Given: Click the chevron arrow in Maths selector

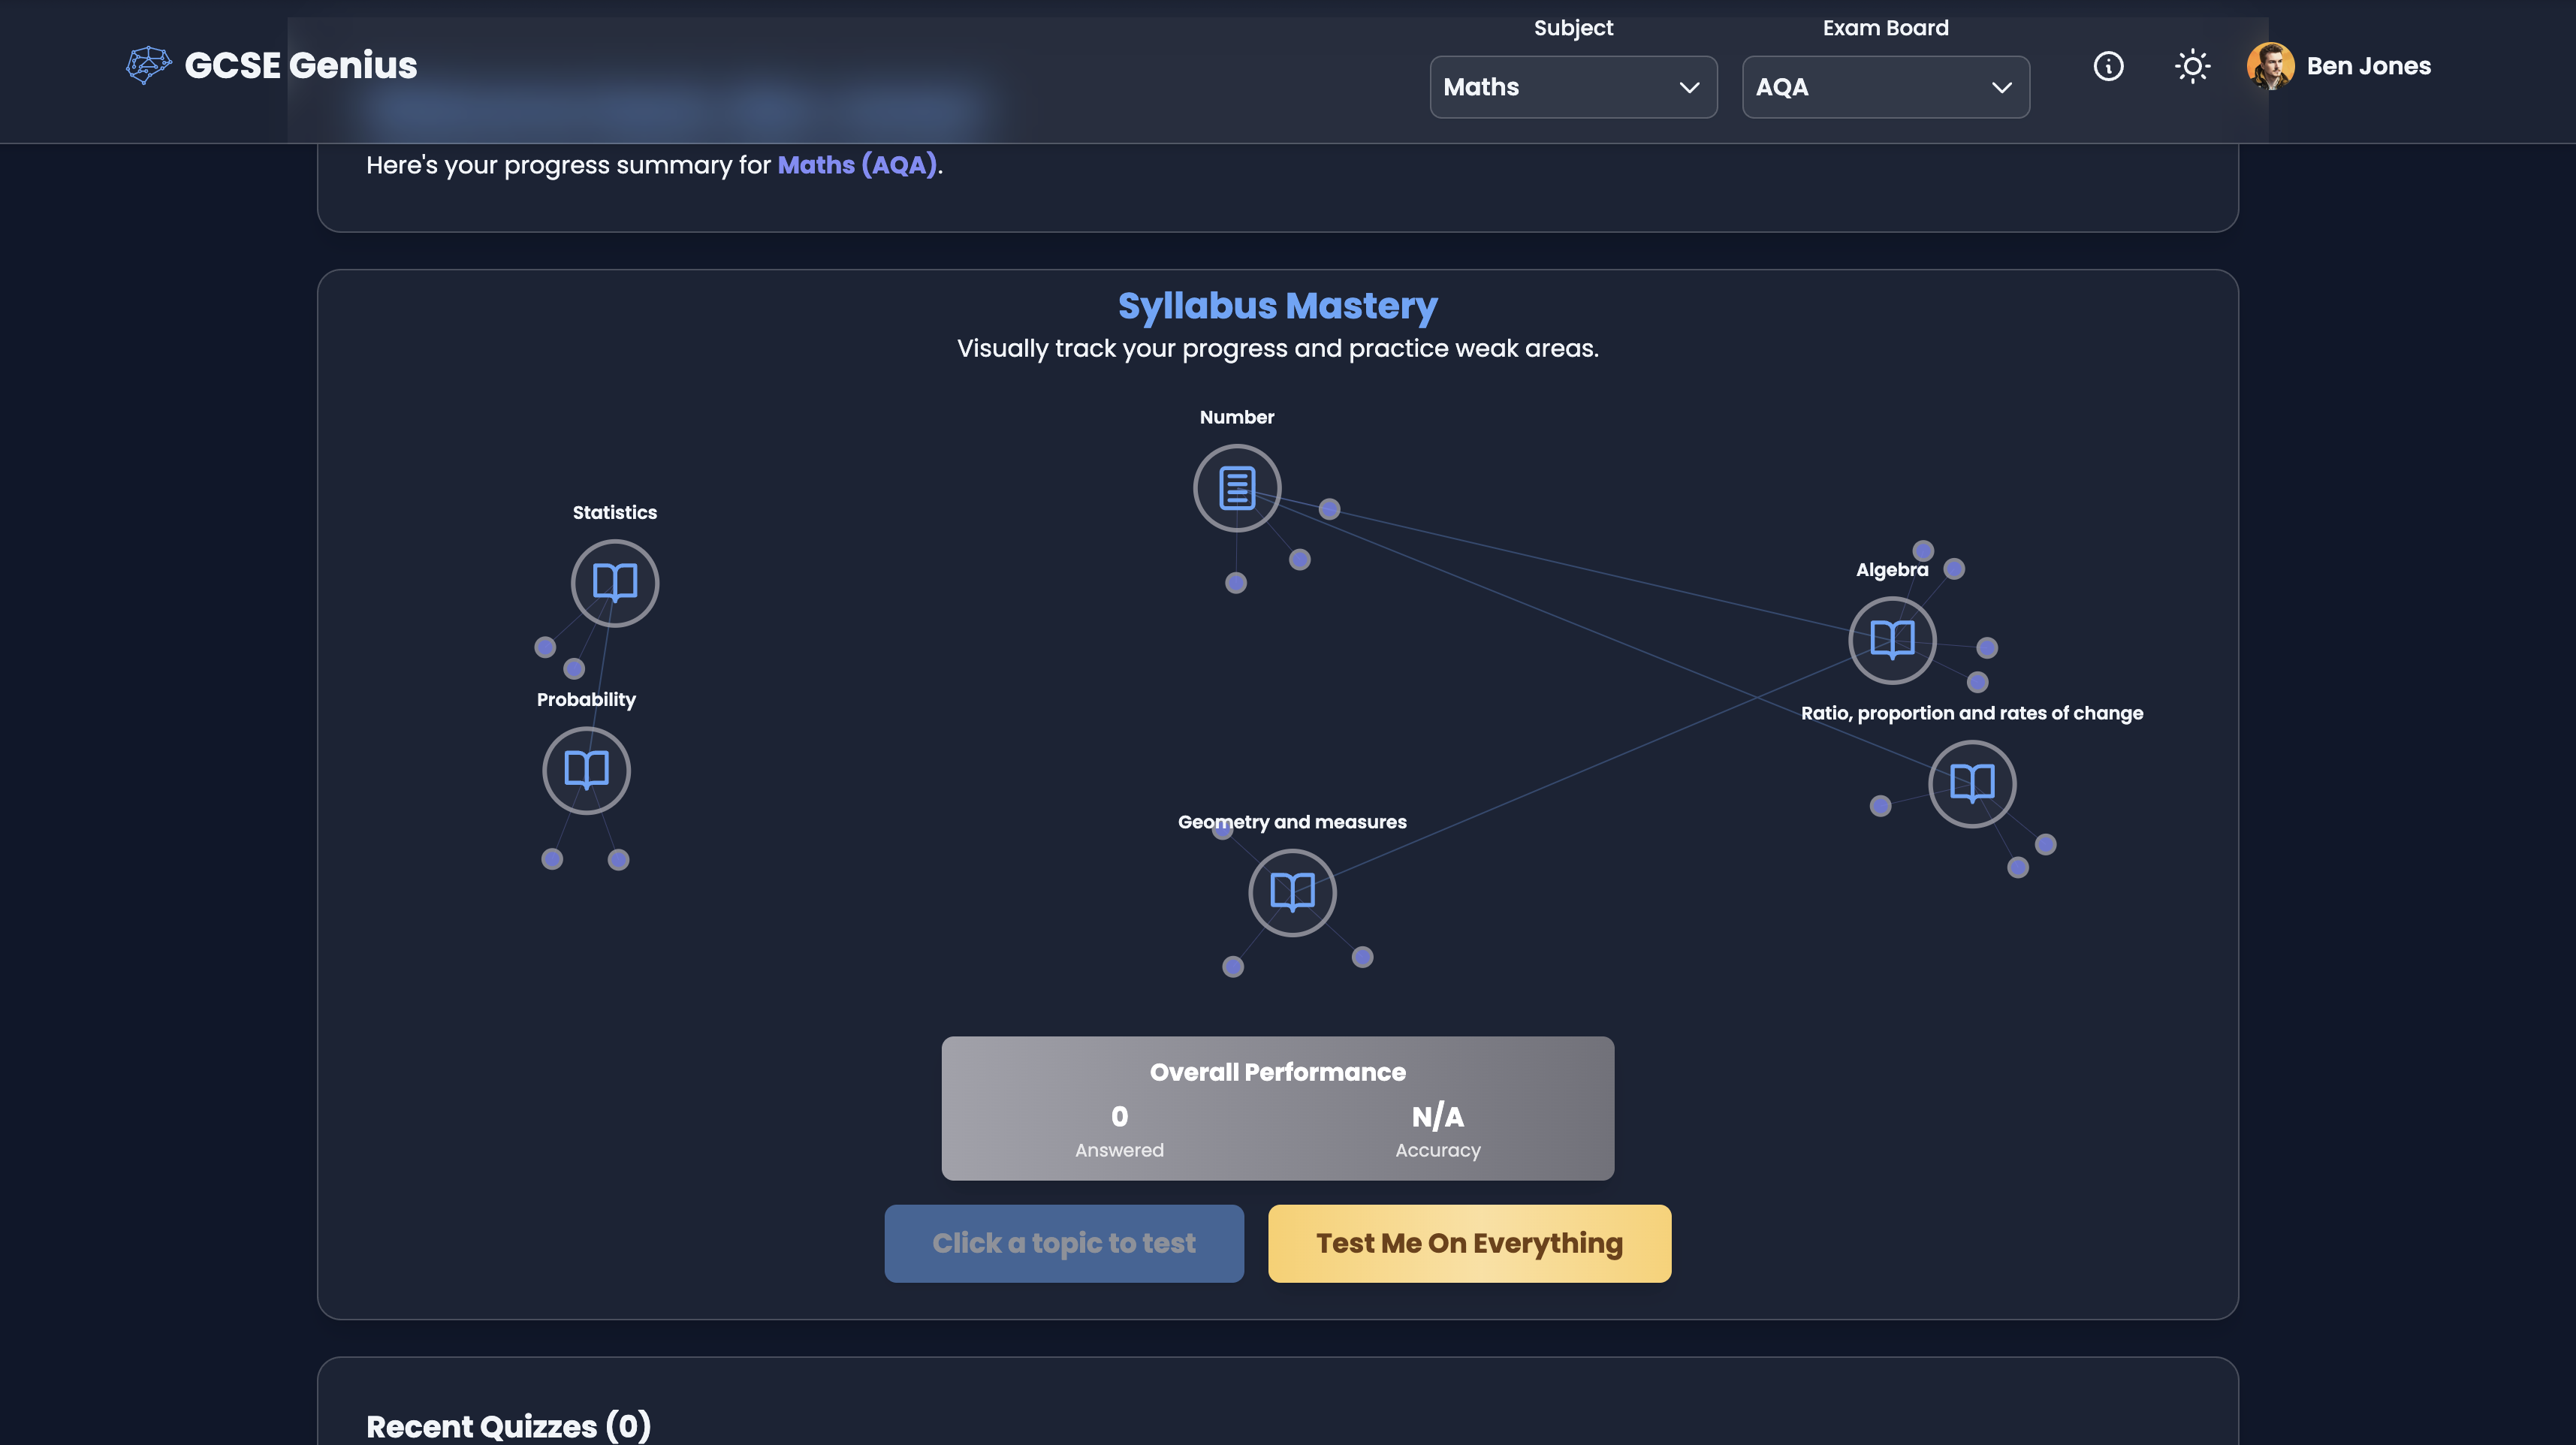Looking at the screenshot, I should 1689,87.
